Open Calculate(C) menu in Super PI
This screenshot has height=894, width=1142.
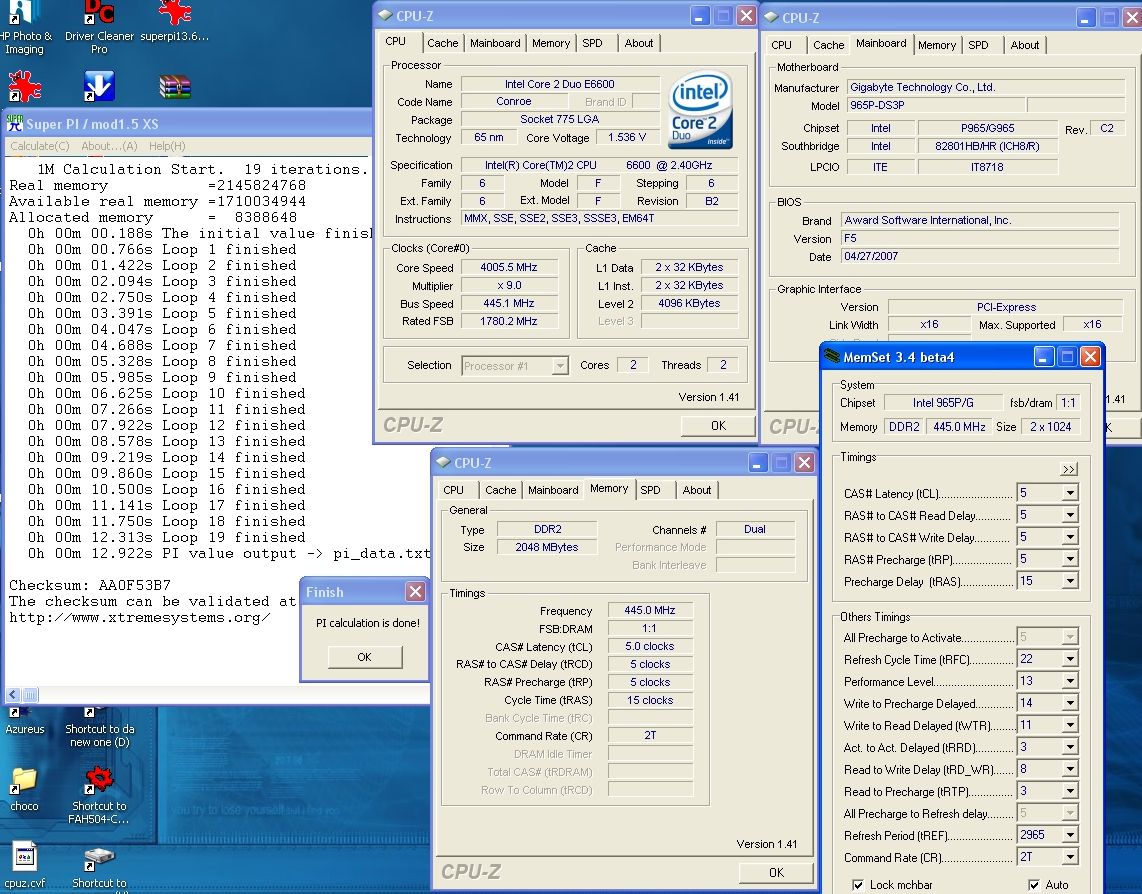point(40,146)
